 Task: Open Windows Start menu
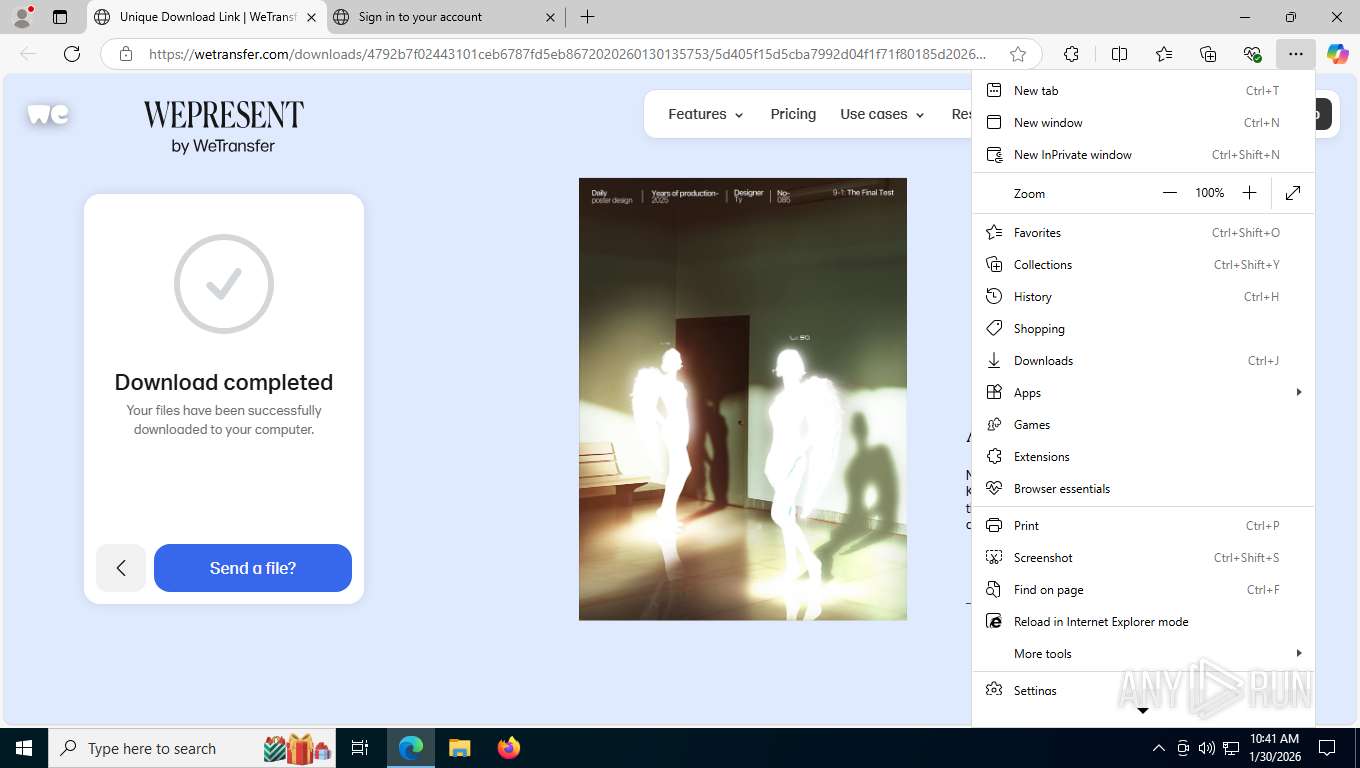click(23, 748)
